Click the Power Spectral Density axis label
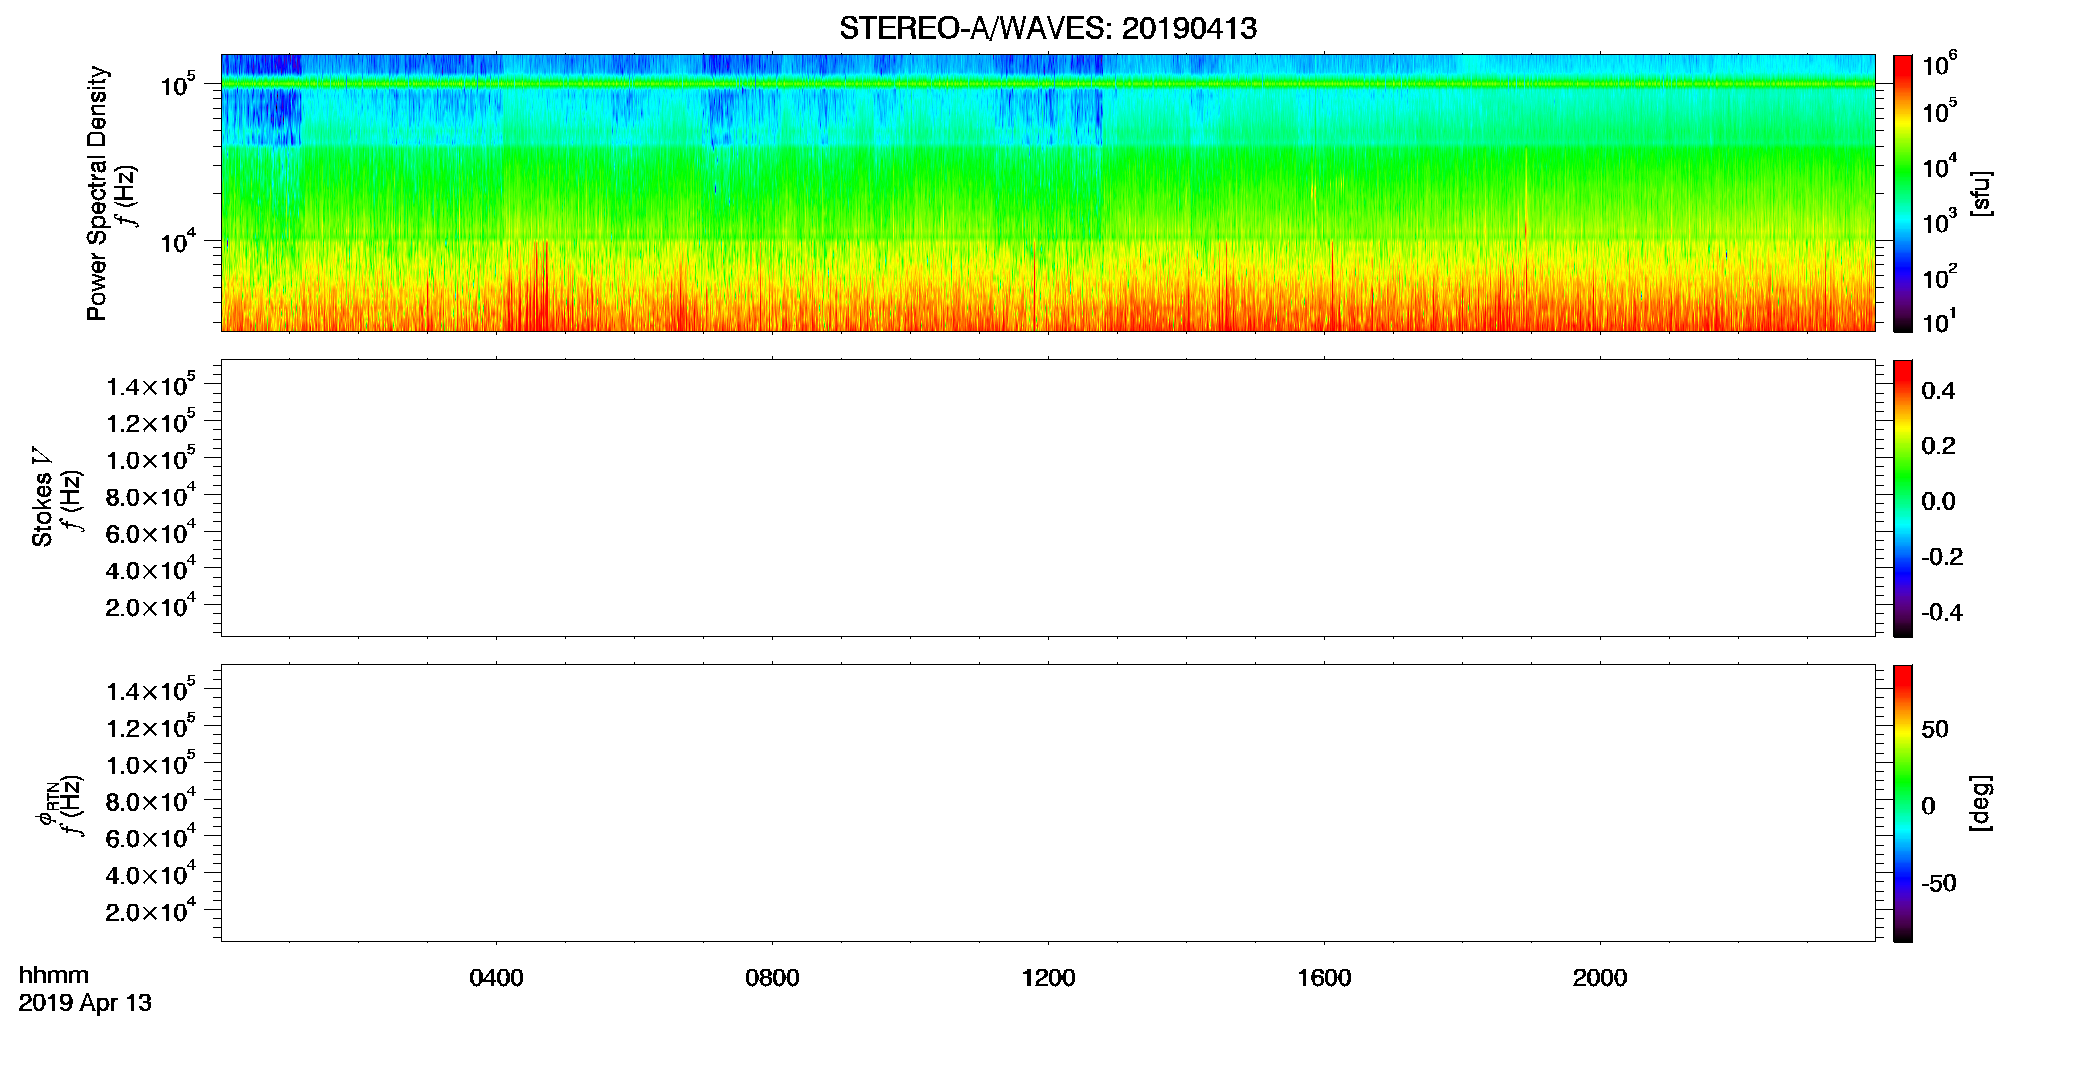 coord(97,193)
